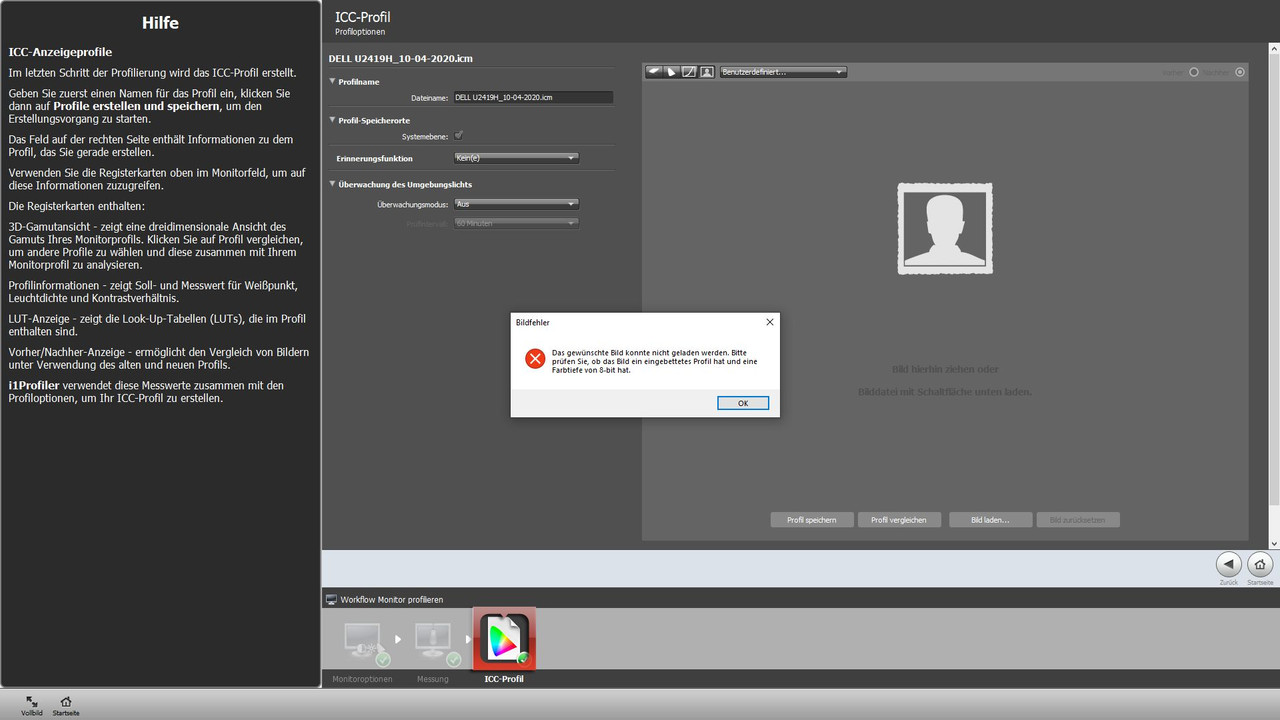Select the Monitoroptionen workflow step

tap(362, 645)
